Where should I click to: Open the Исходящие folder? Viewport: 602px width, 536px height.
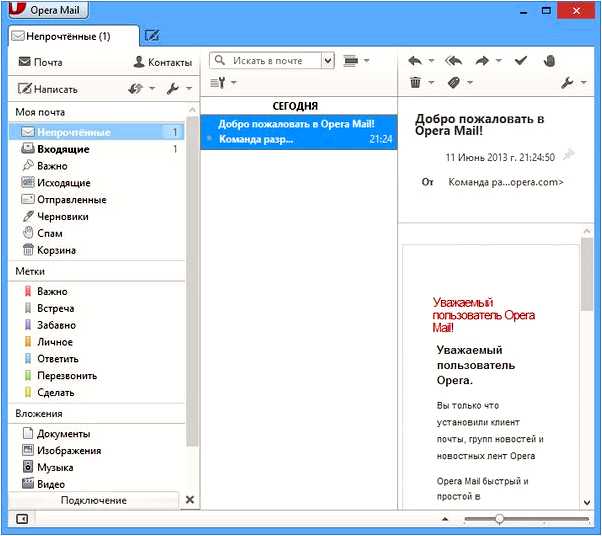click(56, 183)
